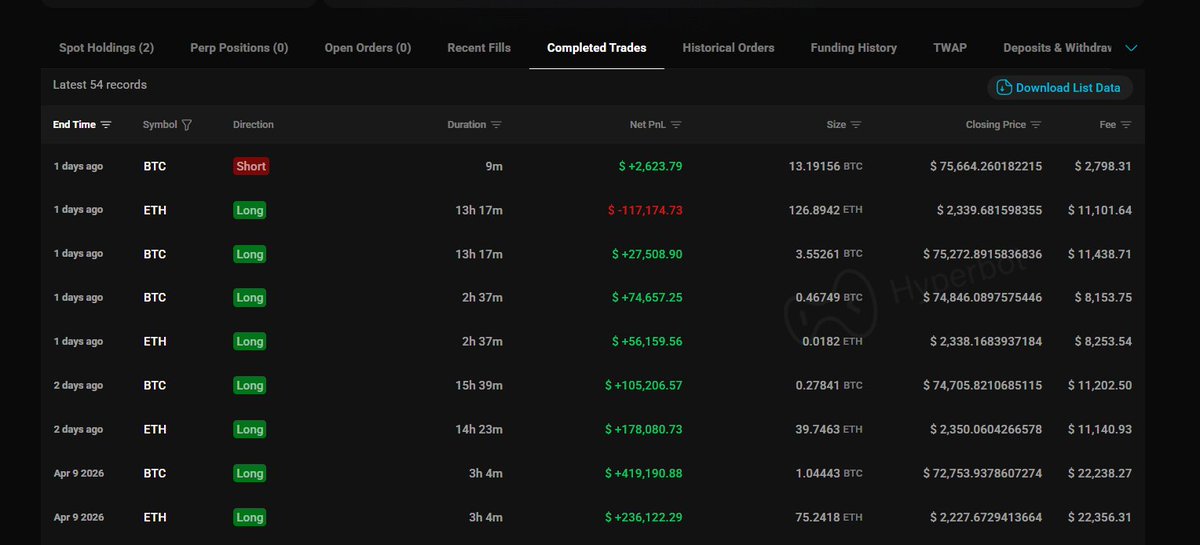Sort trades by Size column icon
The height and width of the screenshot is (545, 1200).
(x=856, y=125)
